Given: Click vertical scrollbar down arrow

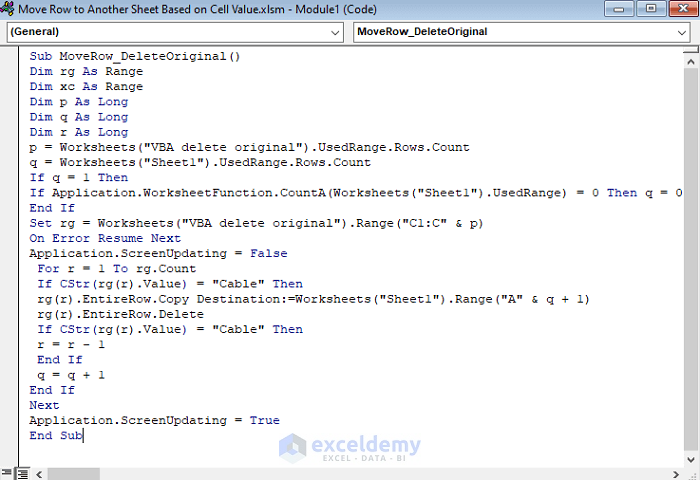Looking at the screenshot, I should 691,459.
